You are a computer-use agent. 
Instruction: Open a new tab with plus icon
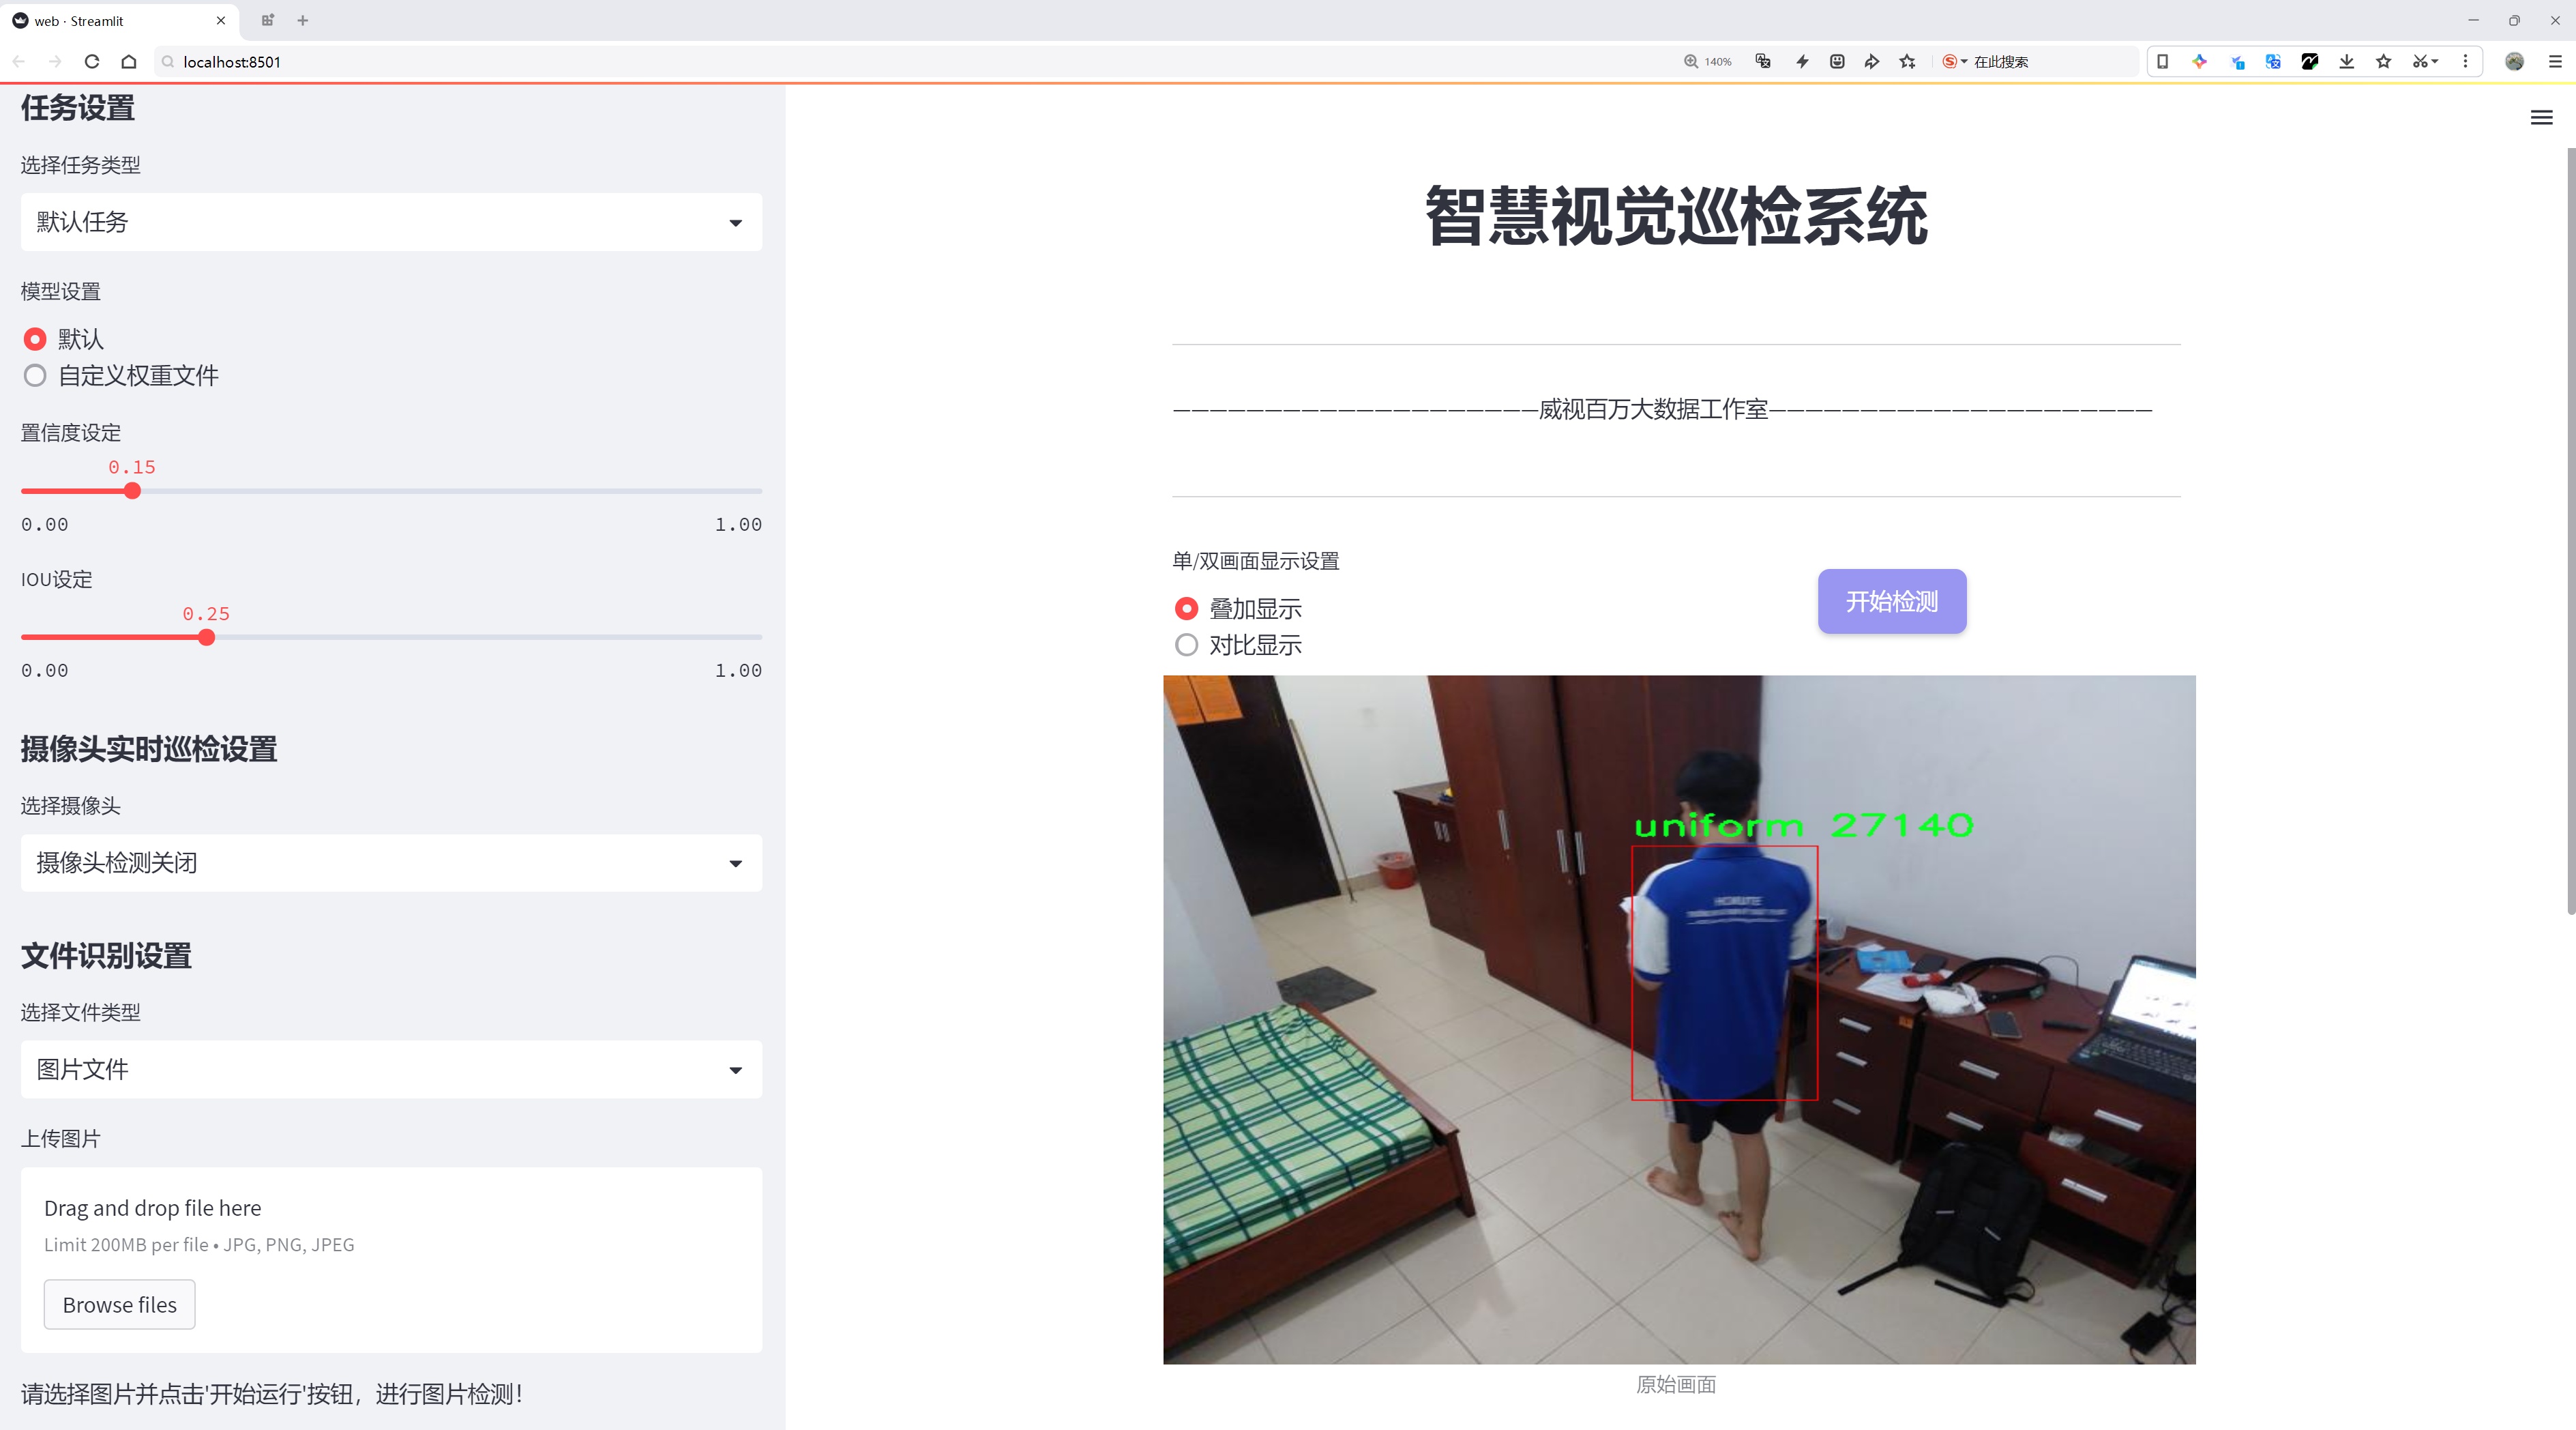(303, 20)
